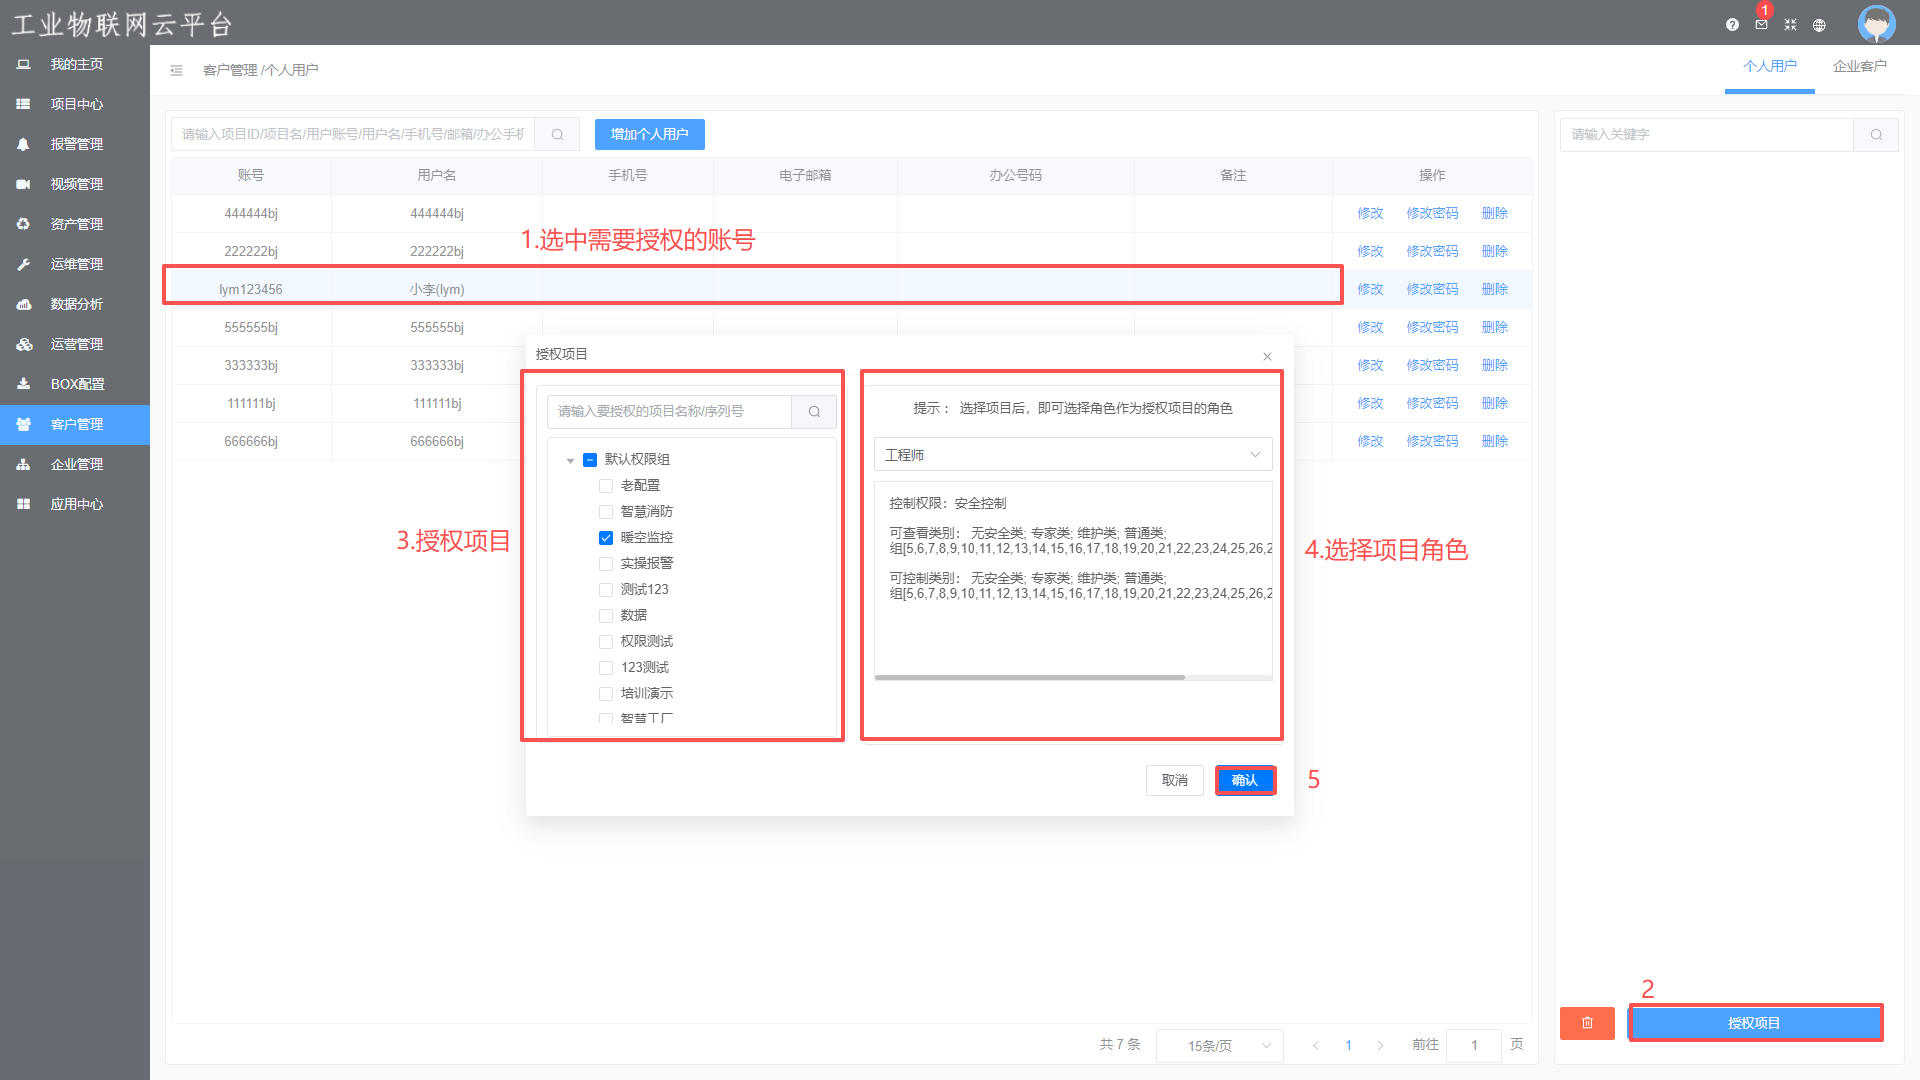
Task: Collapse sidebar with the menu fold icon
Action: click(176, 70)
